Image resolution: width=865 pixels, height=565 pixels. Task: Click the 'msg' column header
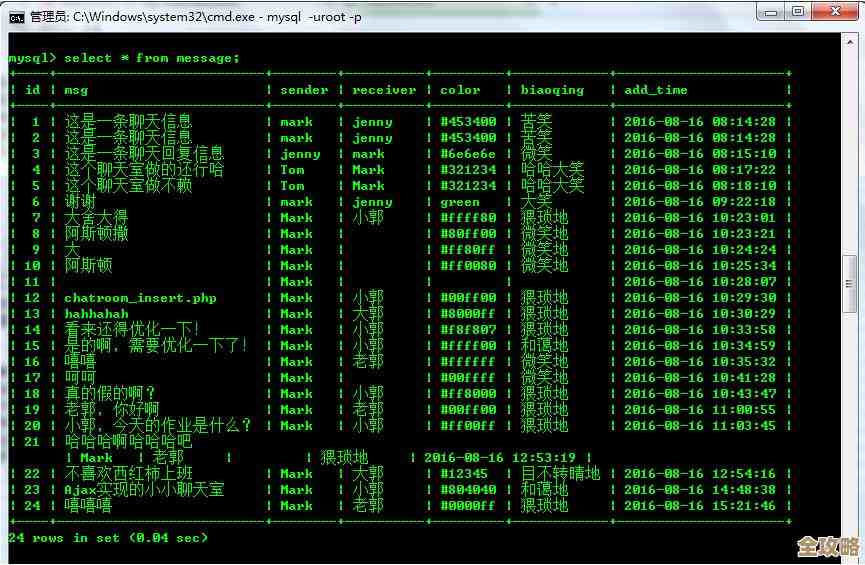76,90
